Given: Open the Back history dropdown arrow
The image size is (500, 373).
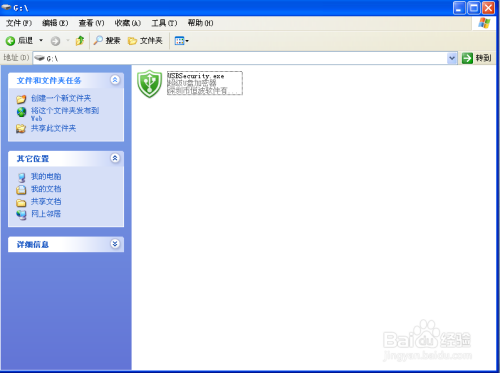Looking at the screenshot, I should coord(41,40).
